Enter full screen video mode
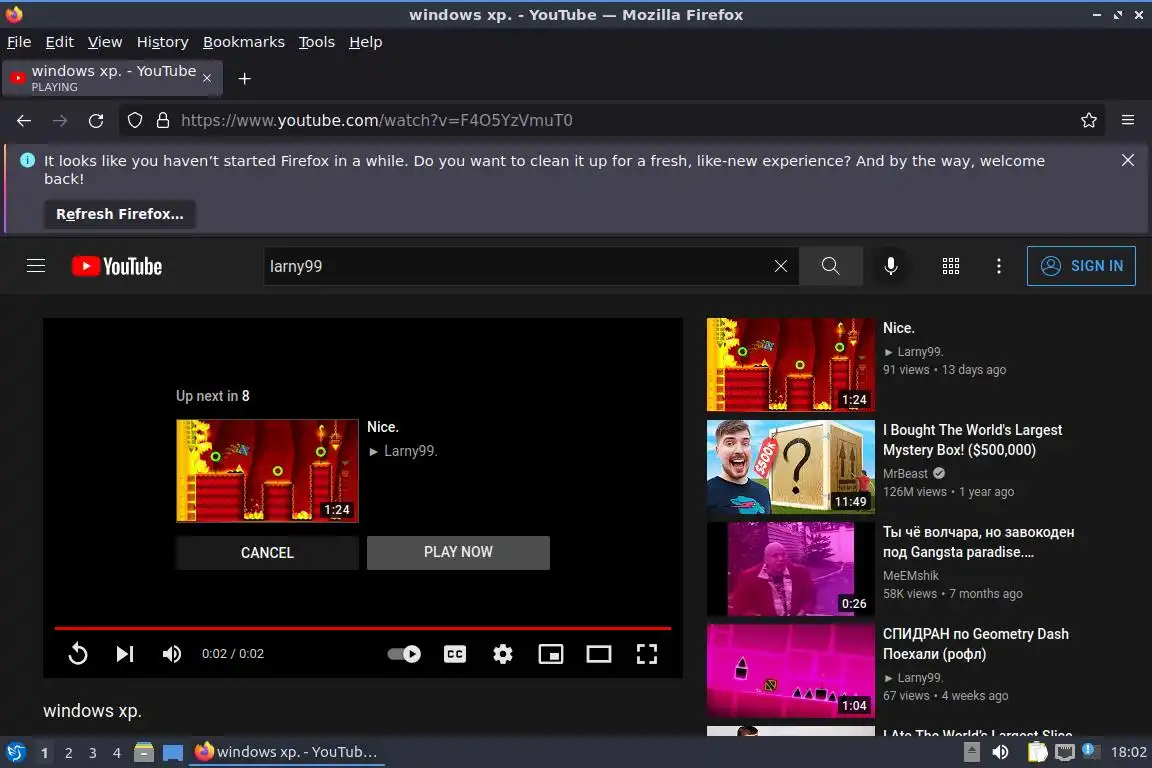 click(x=647, y=654)
